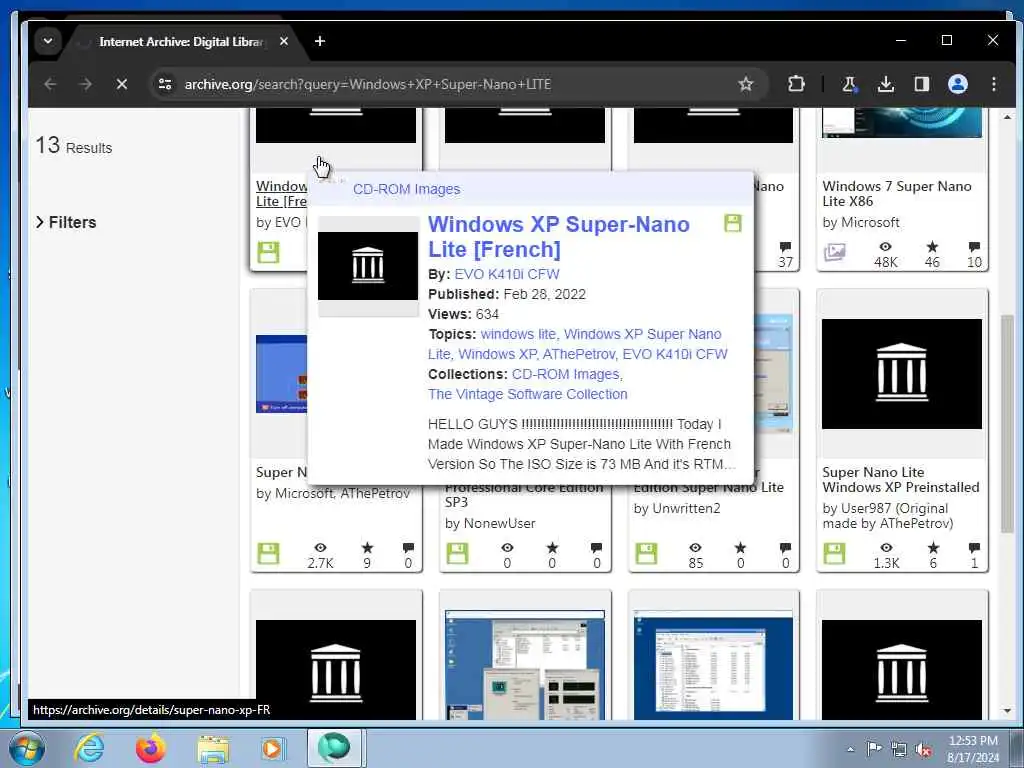View site information icon in address bar
Viewport: 1024px width, 768px height.
click(165, 84)
